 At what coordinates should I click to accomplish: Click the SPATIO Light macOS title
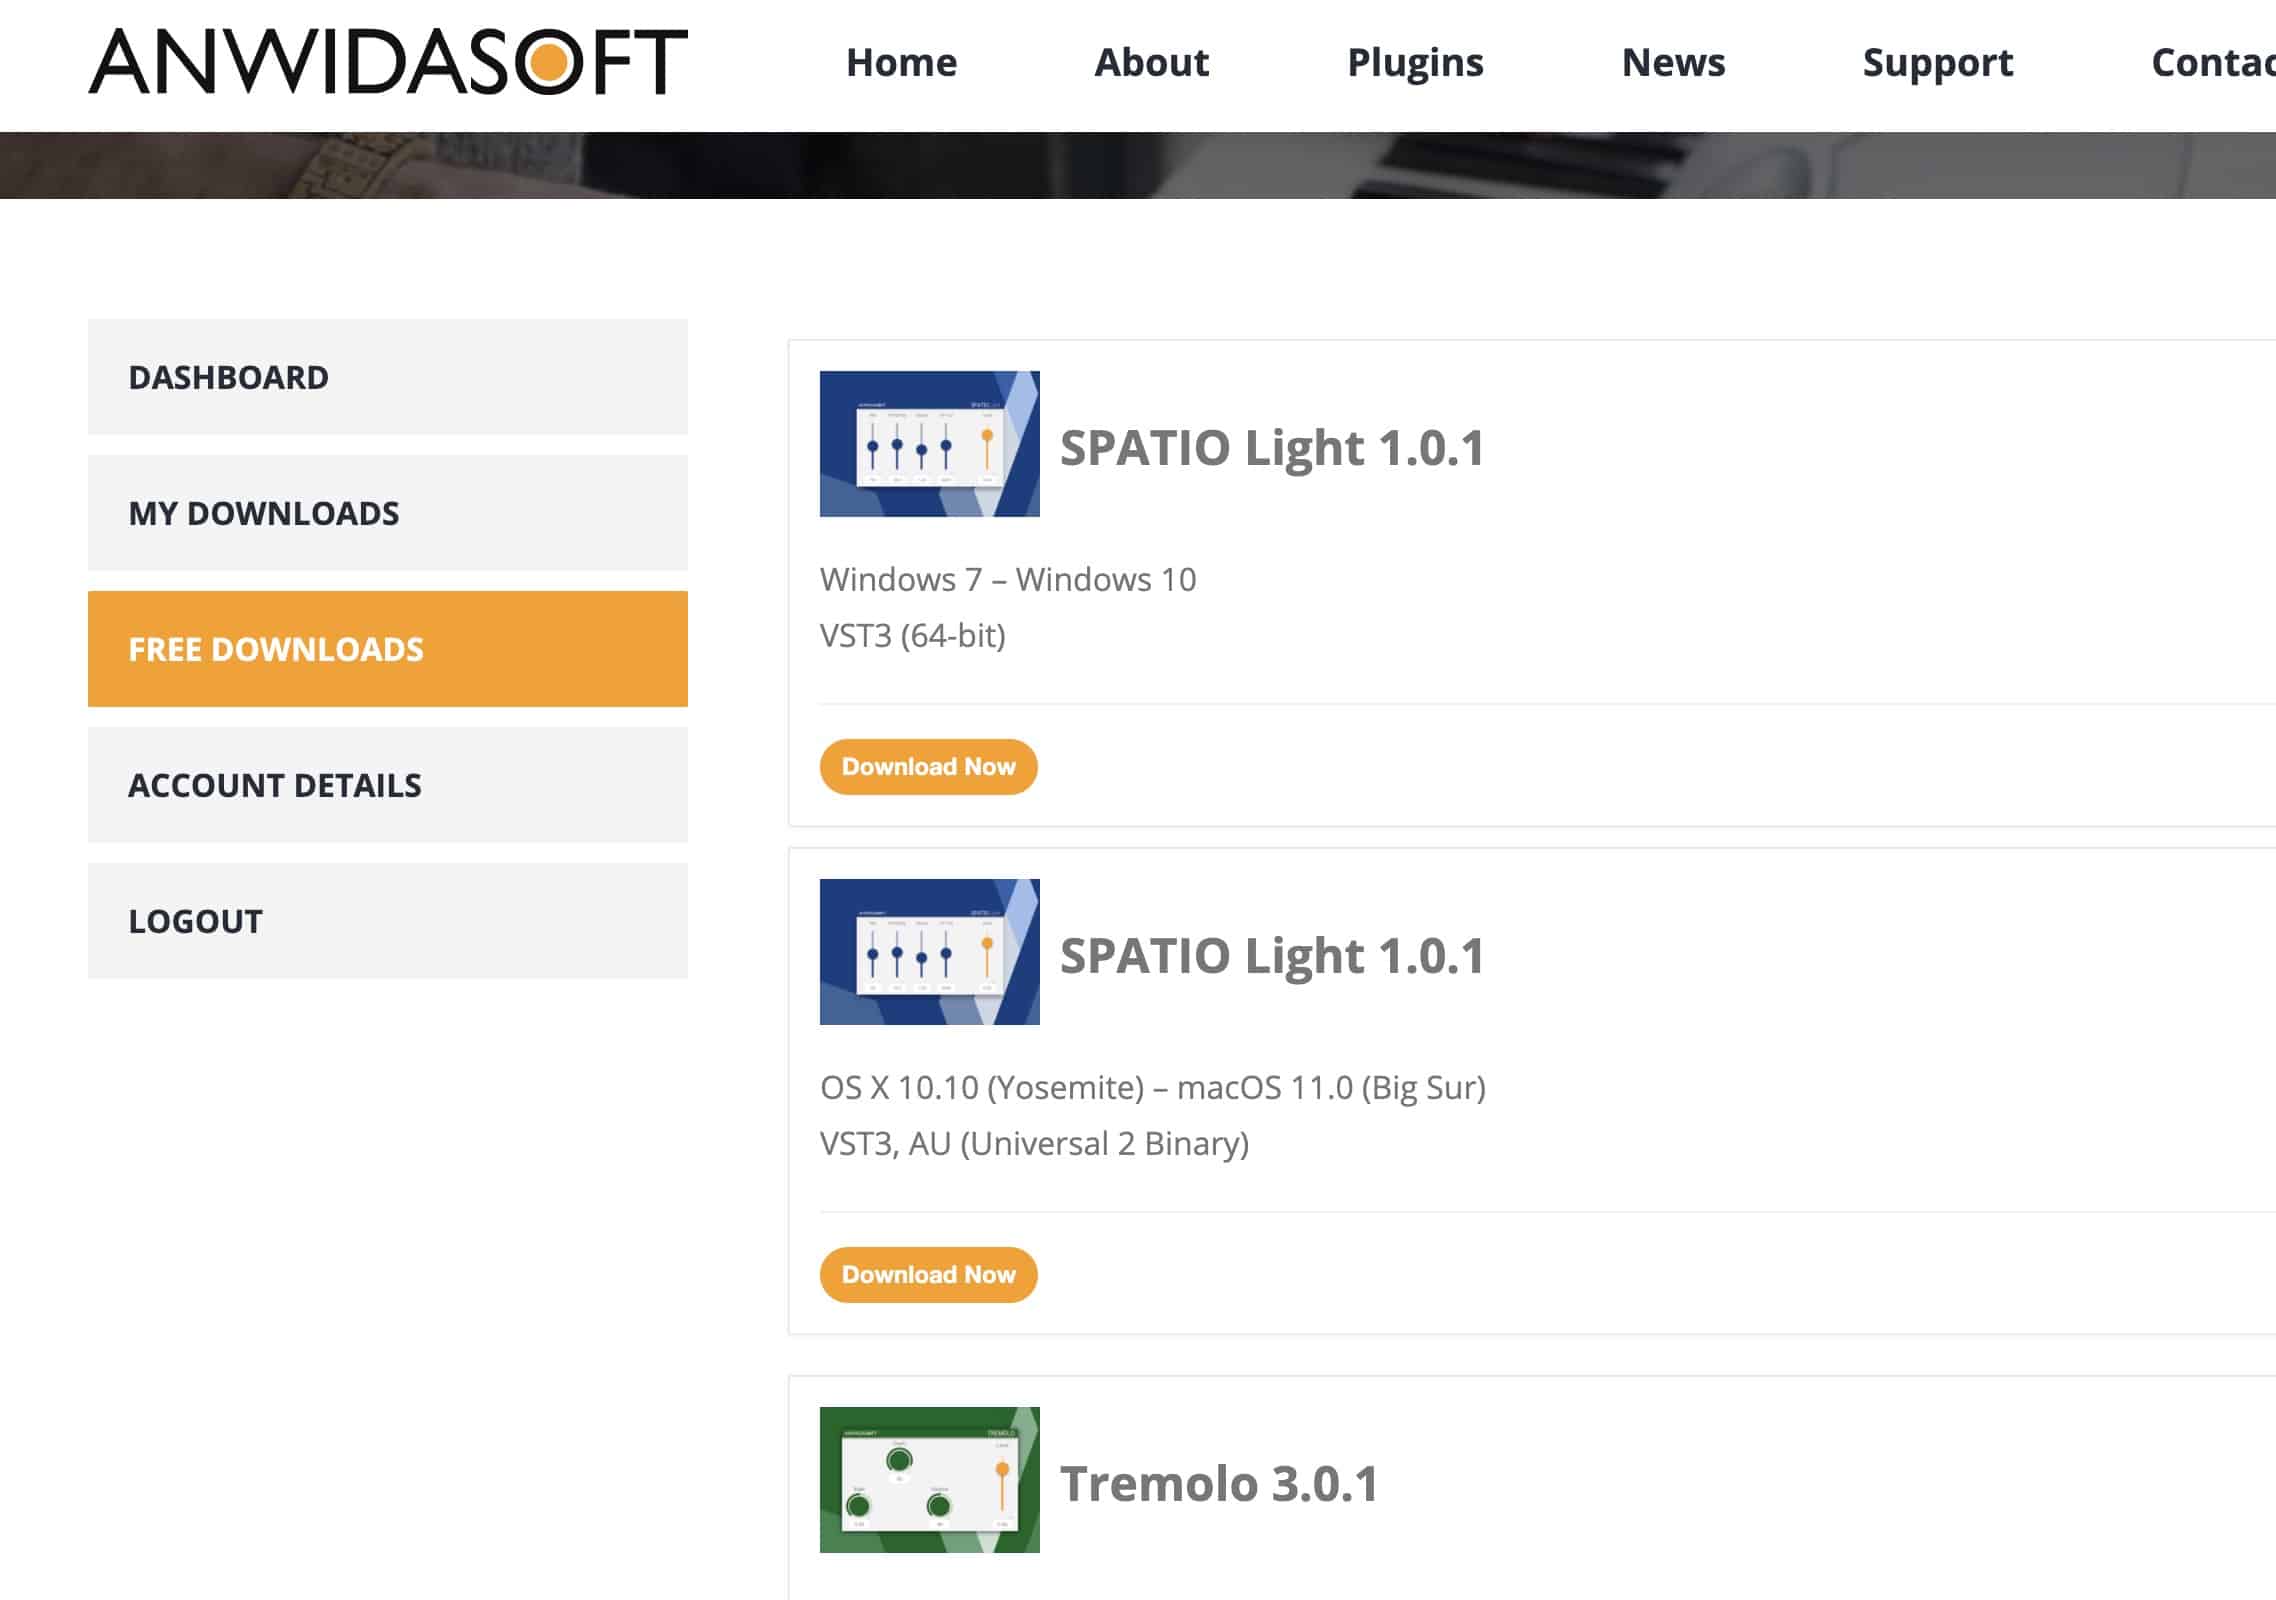point(1272,955)
